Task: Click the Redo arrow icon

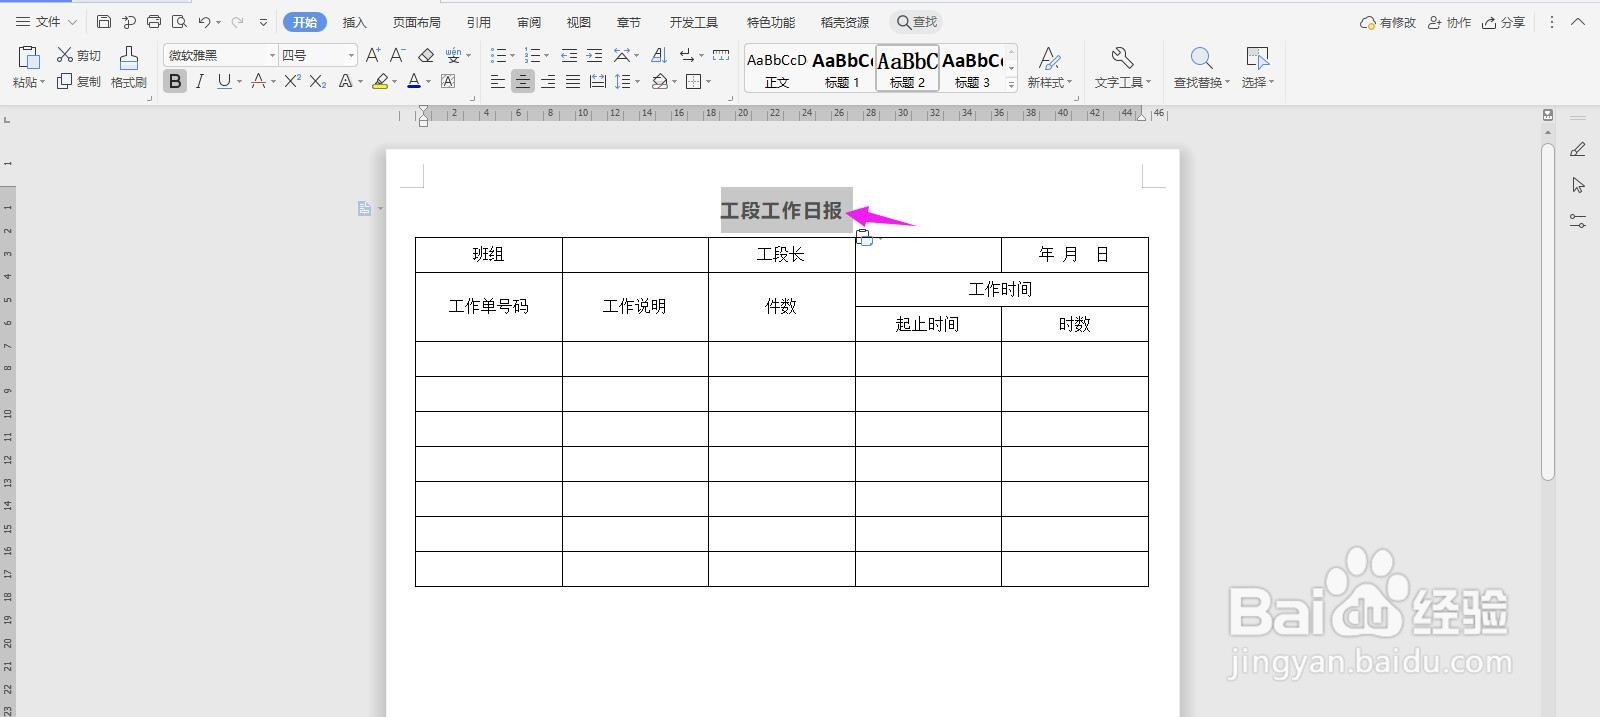Action: (x=237, y=21)
